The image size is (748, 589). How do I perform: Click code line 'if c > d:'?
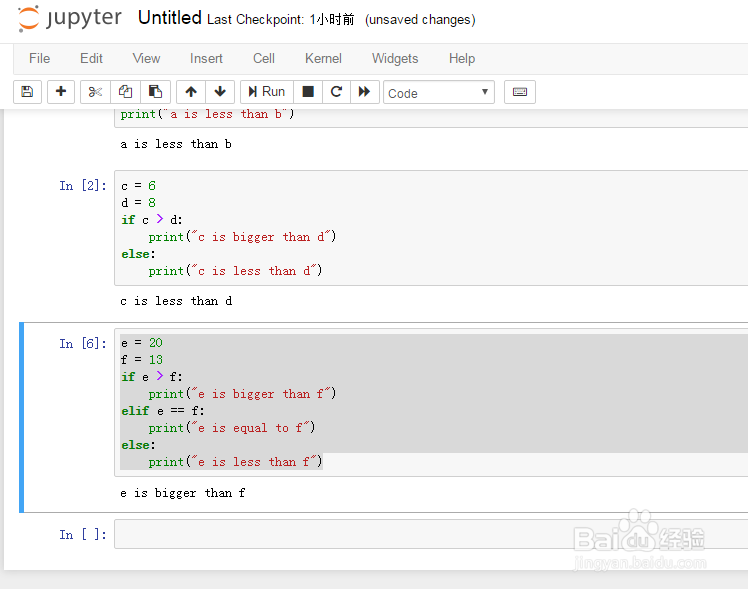(x=152, y=219)
